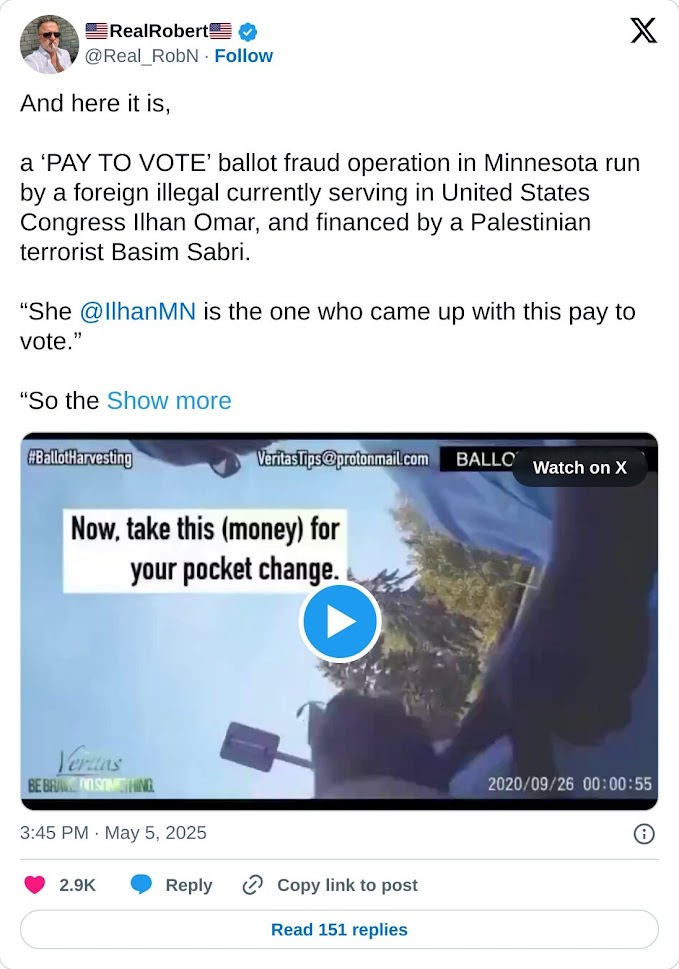Open RealRobert's profile avatar

click(49, 44)
